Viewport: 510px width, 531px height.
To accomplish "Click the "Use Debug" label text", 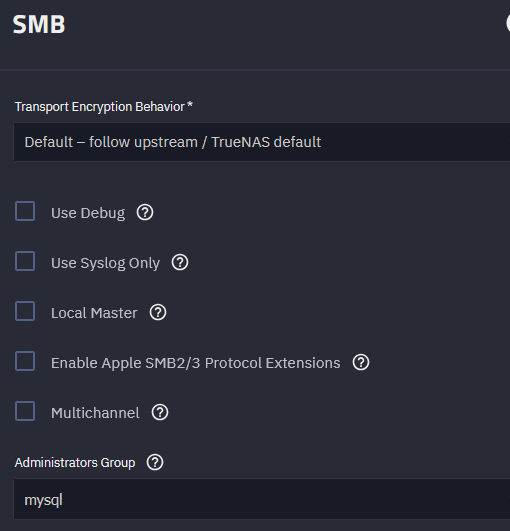I will click(x=88, y=213).
